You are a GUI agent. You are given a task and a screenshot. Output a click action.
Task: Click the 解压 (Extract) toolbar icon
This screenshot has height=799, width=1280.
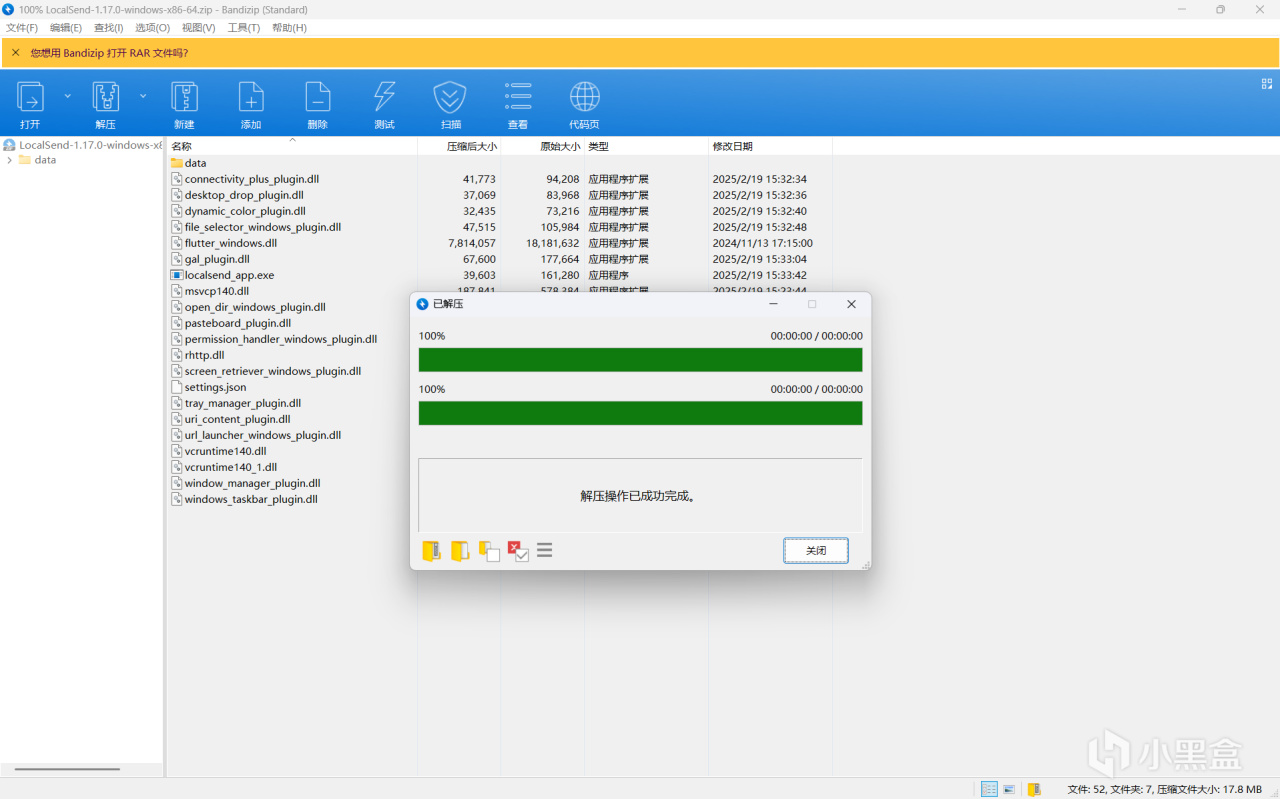[106, 97]
